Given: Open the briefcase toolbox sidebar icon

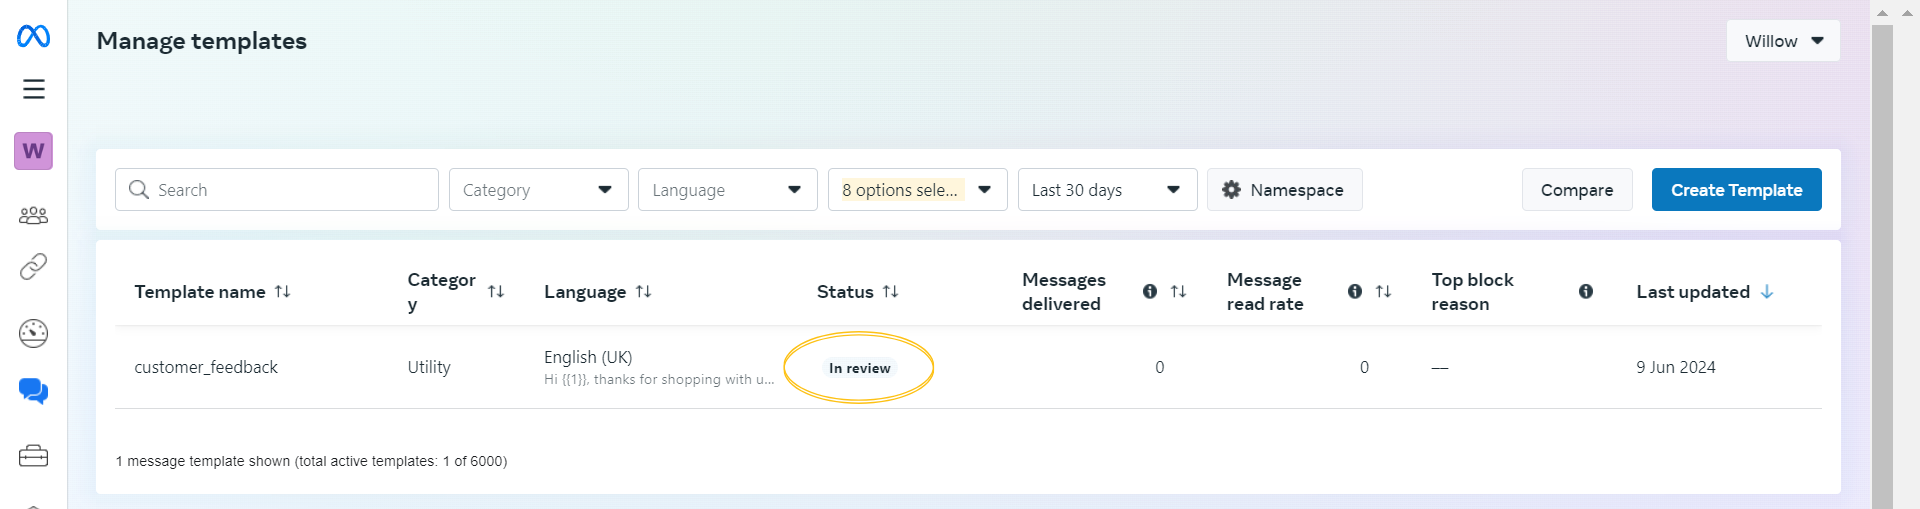Looking at the screenshot, I should [x=33, y=456].
